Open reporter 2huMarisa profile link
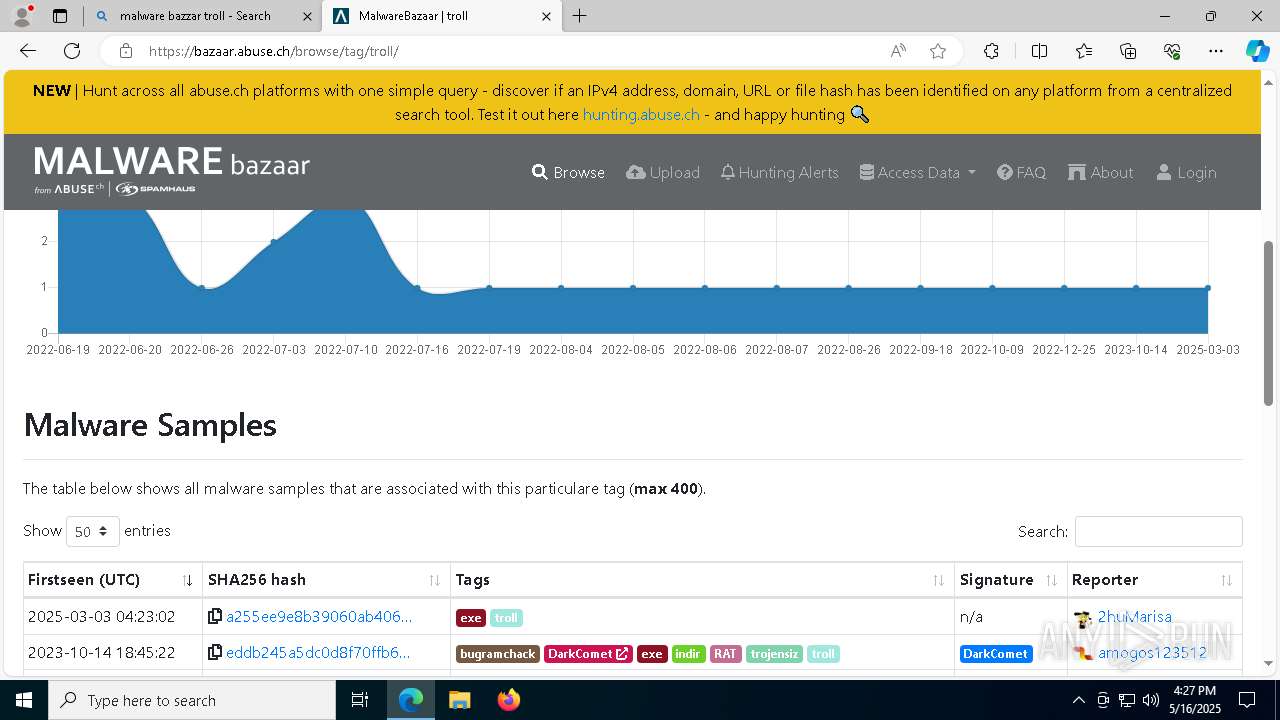Screen dimensions: 1280x720 [1134, 617]
